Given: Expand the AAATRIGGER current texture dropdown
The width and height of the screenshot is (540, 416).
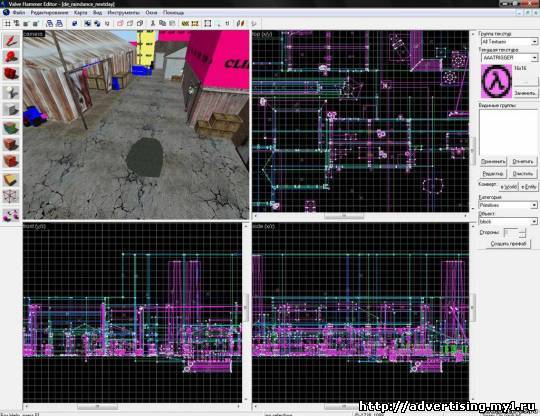Looking at the screenshot, I should tap(534, 58).
